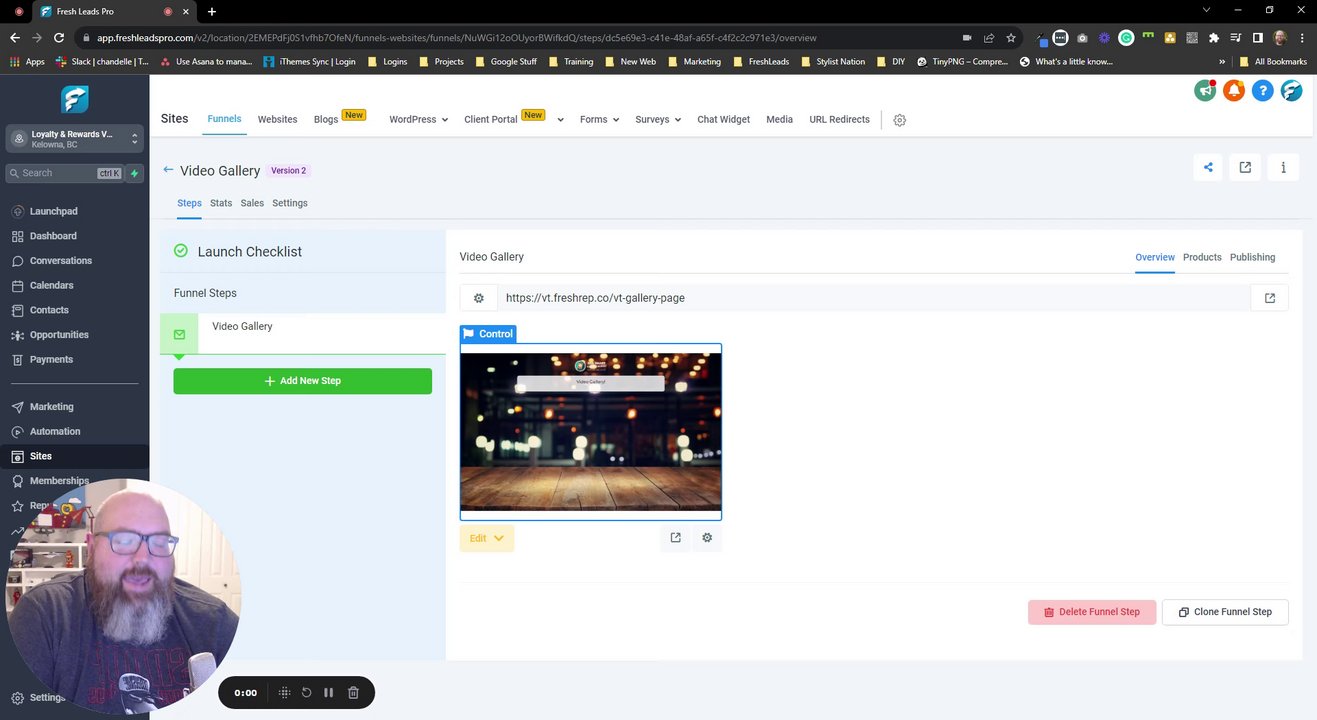Open Launchpad in the sidebar
The image size is (1317, 720).
pos(53,211)
